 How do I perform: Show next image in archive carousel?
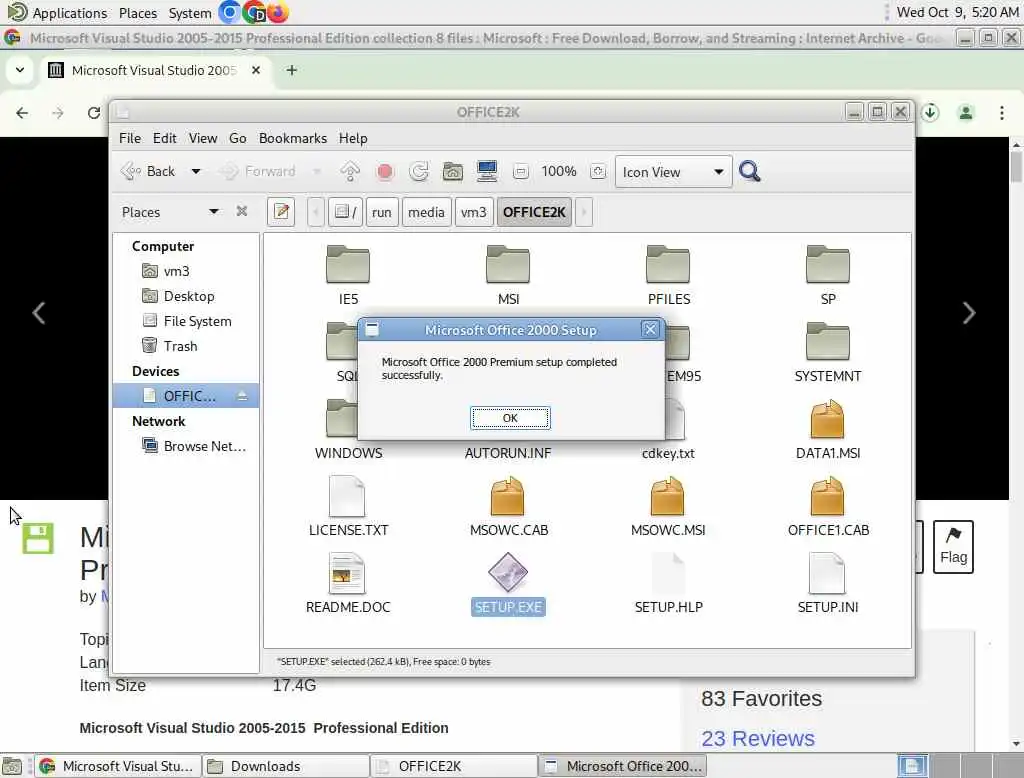968,313
